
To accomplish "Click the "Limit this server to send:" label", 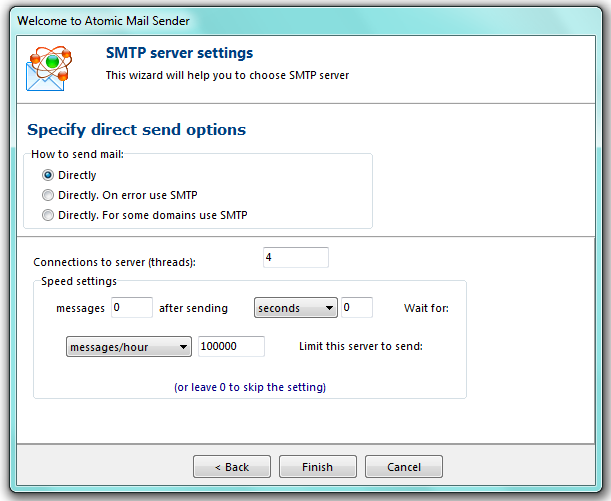I will coord(360,347).
